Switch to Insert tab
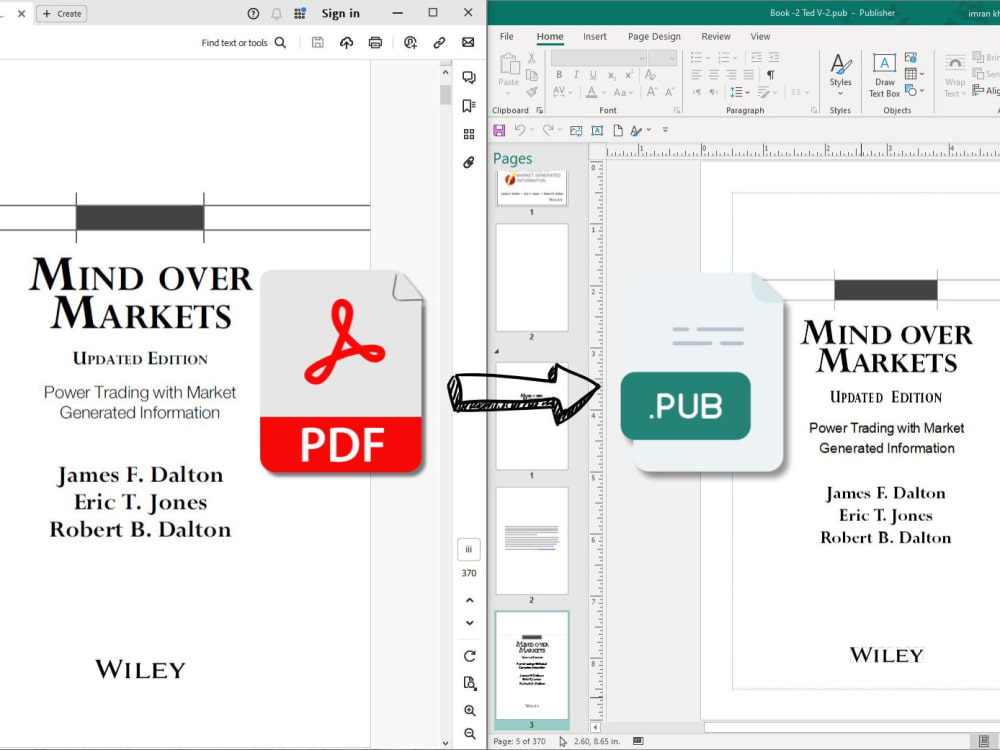The height and width of the screenshot is (750, 1000). (594, 36)
